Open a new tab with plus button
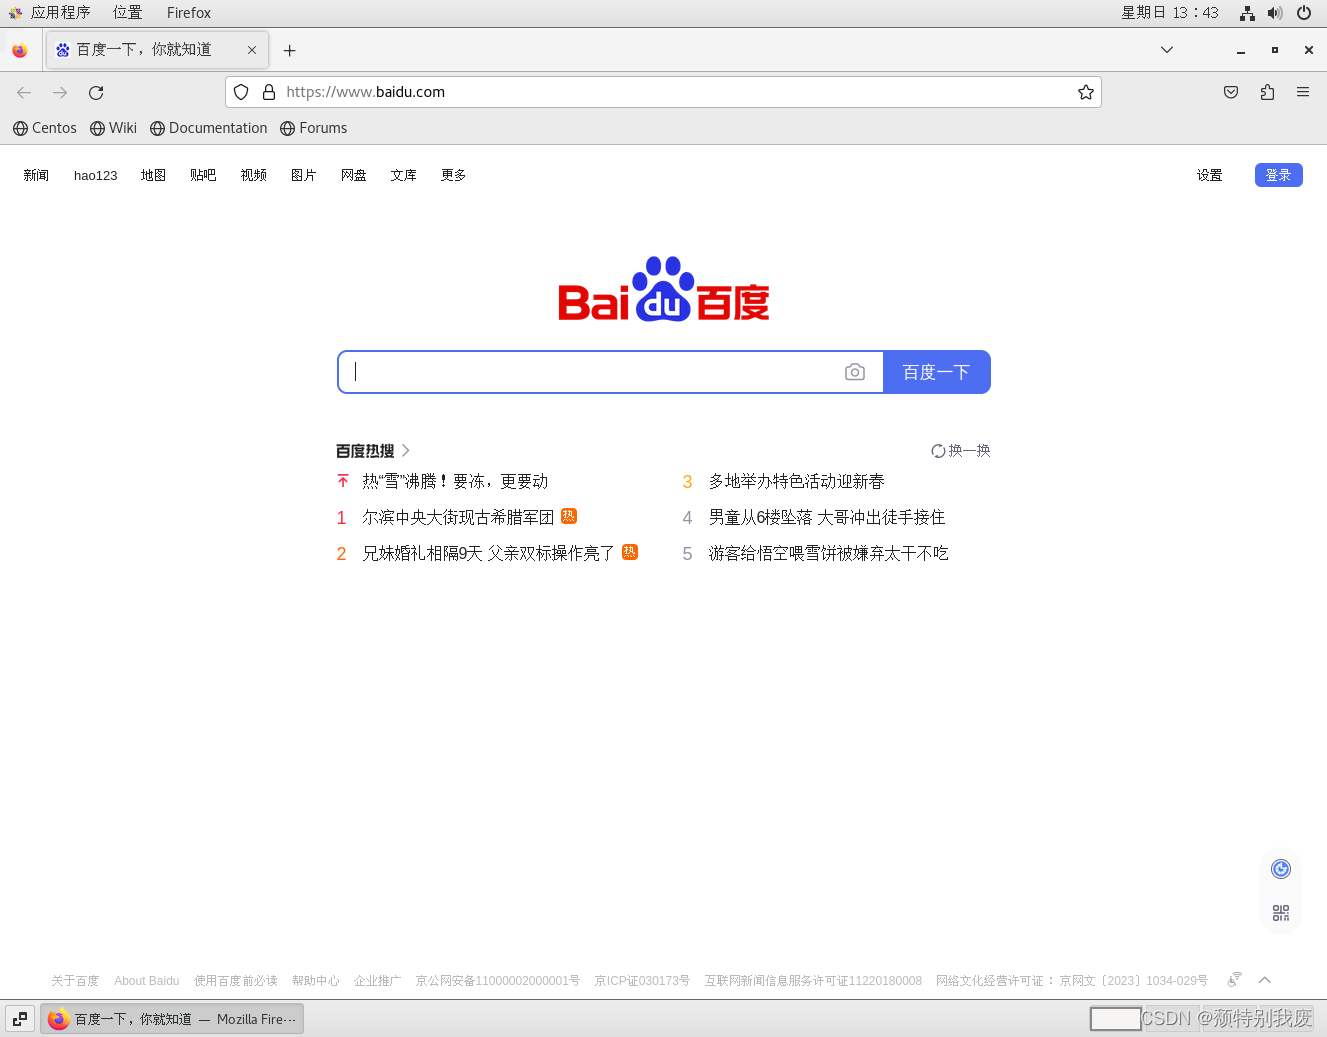Screen dimensions: 1327x1037 coord(289,50)
